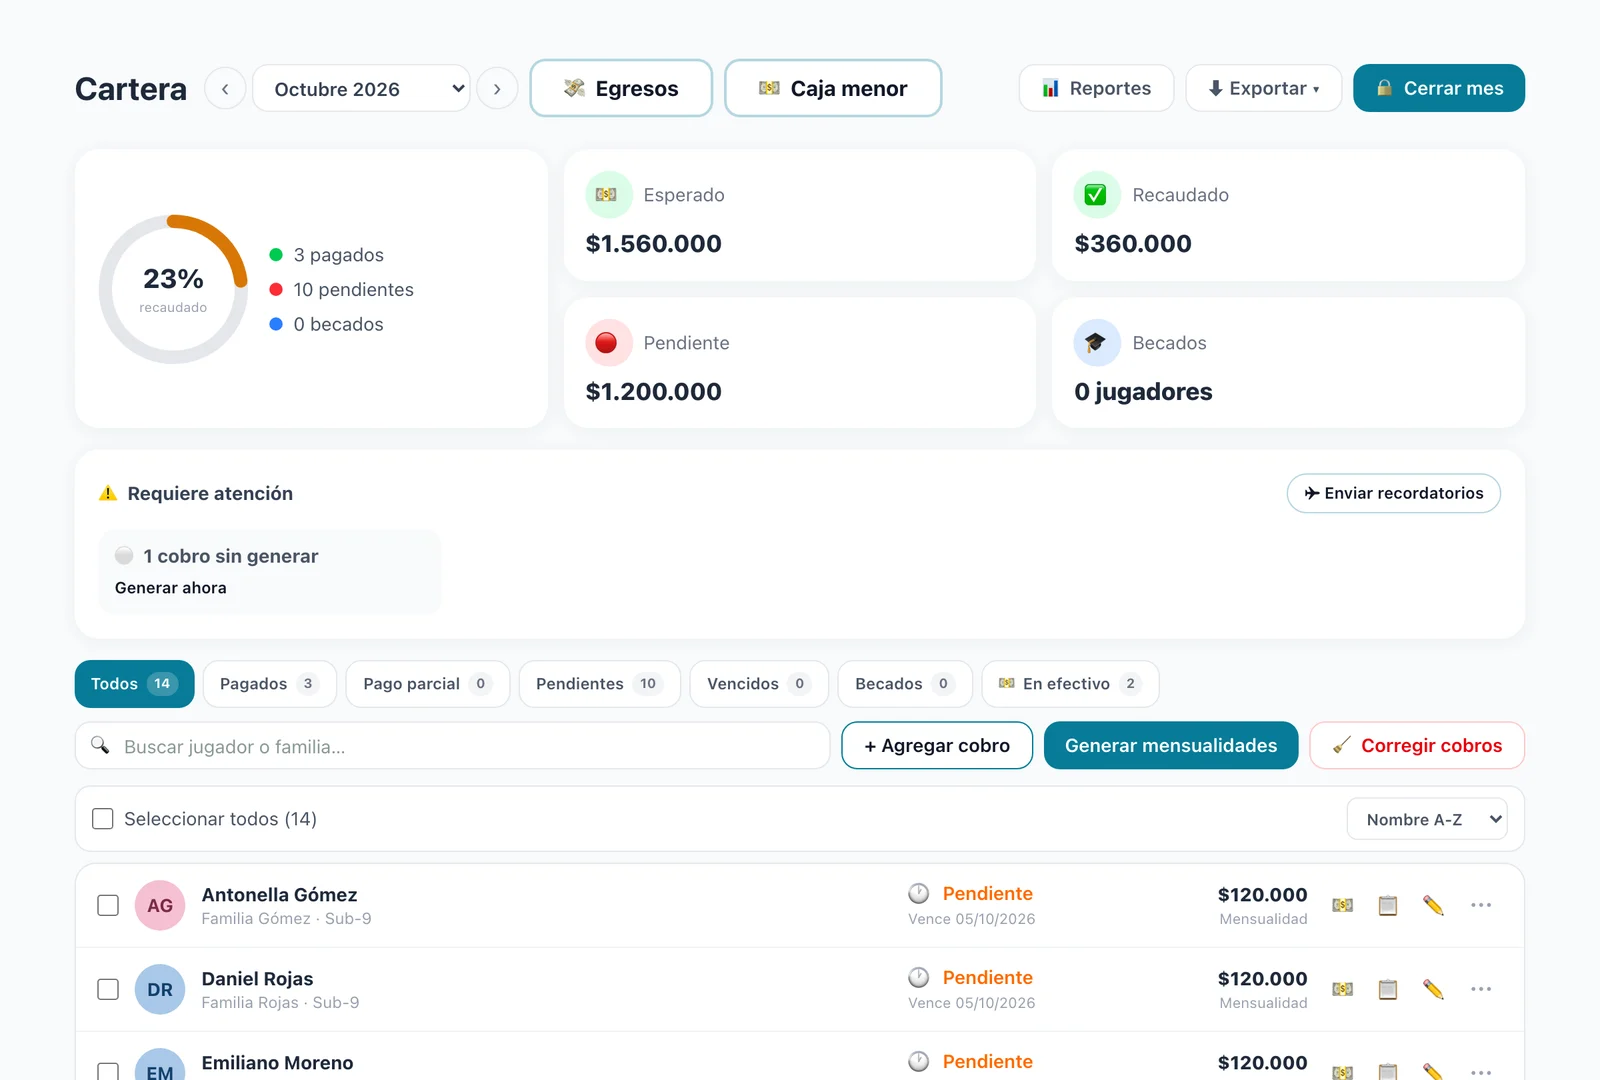Open the Exportar dropdown menu

coord(1263,88)
